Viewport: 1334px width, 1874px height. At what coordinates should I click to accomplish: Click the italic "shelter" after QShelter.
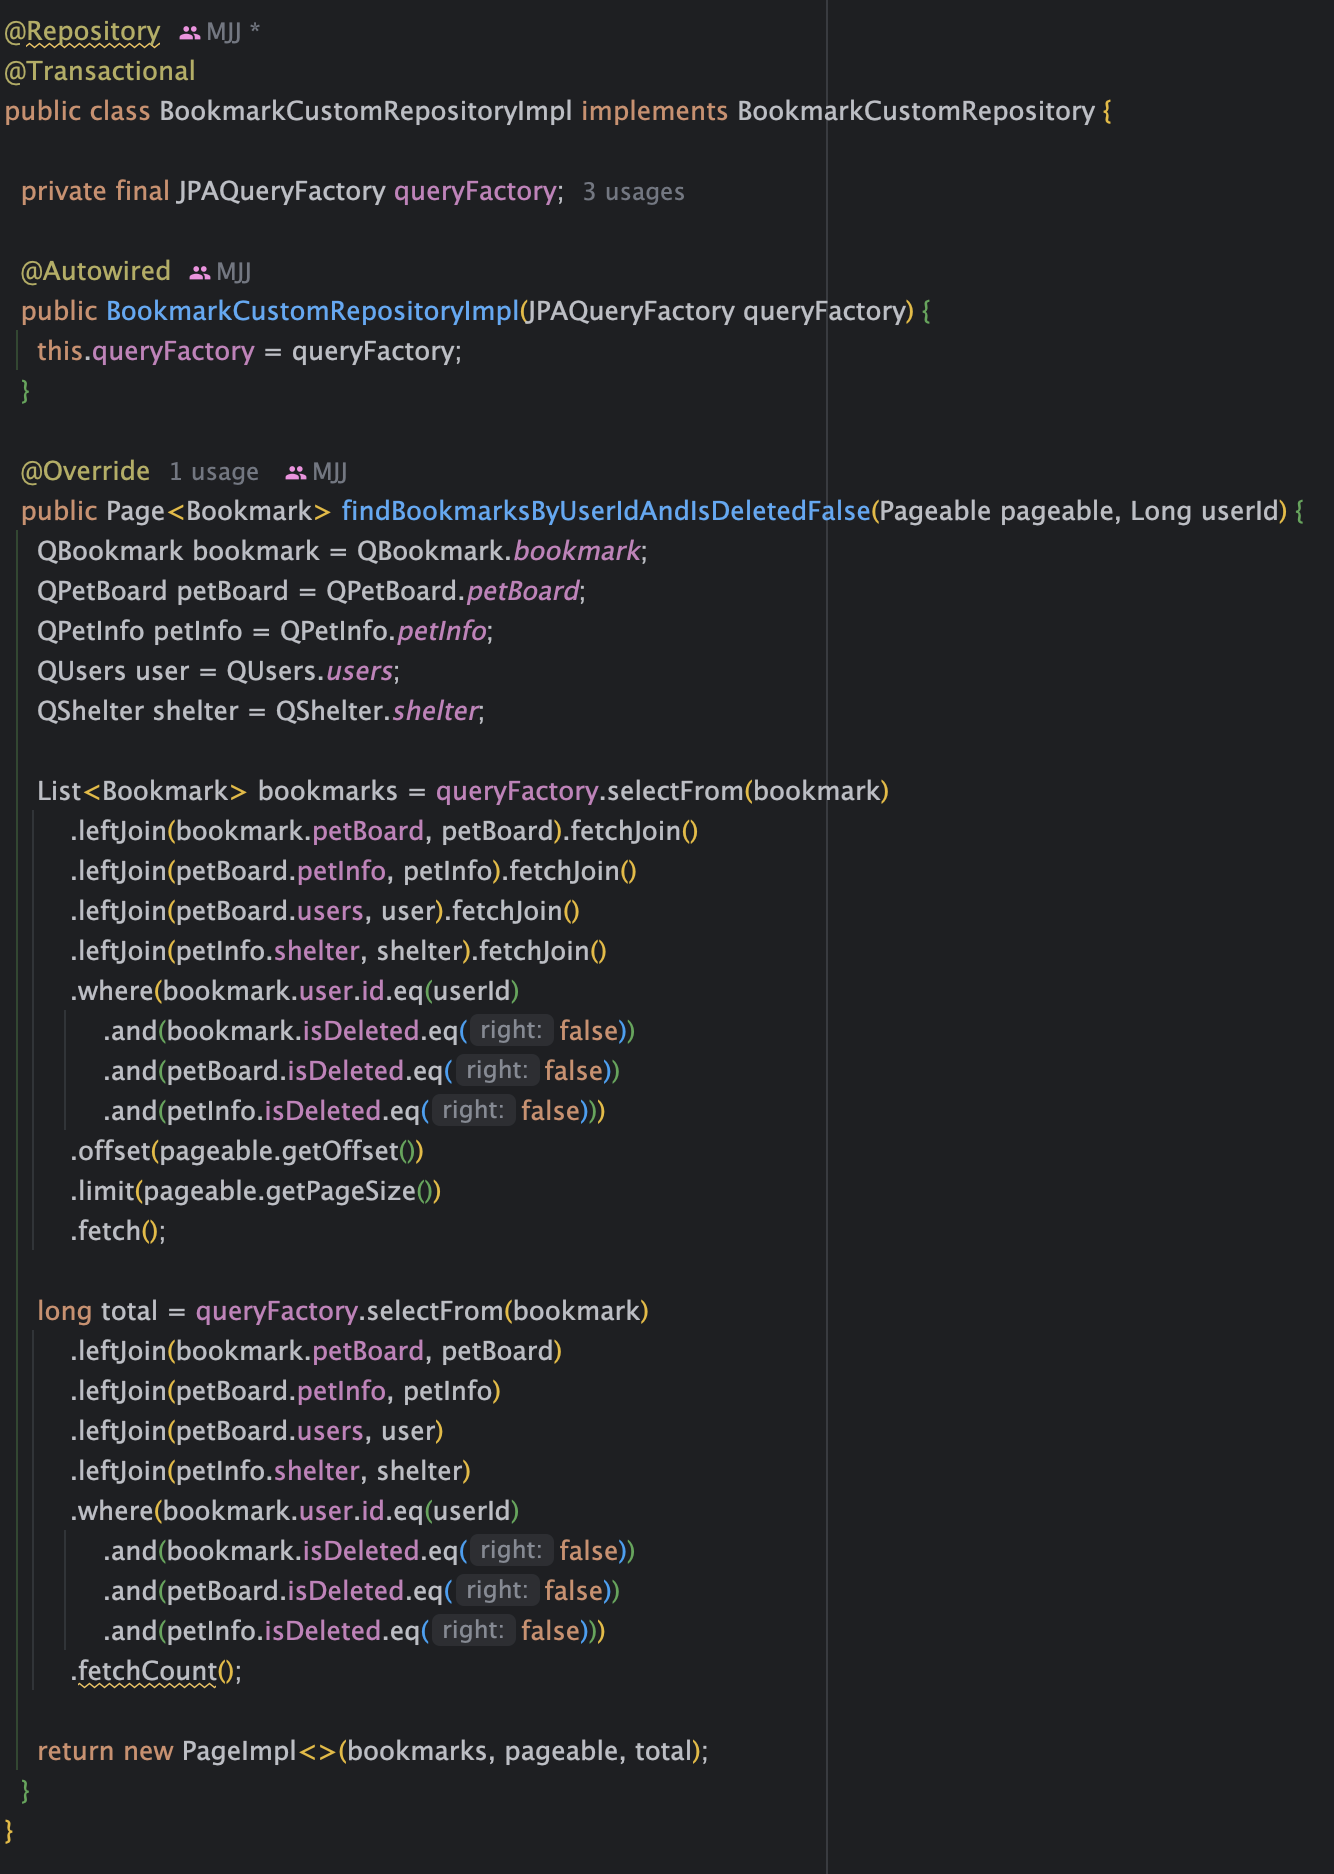pyautogui.click(x=436, y=711)
